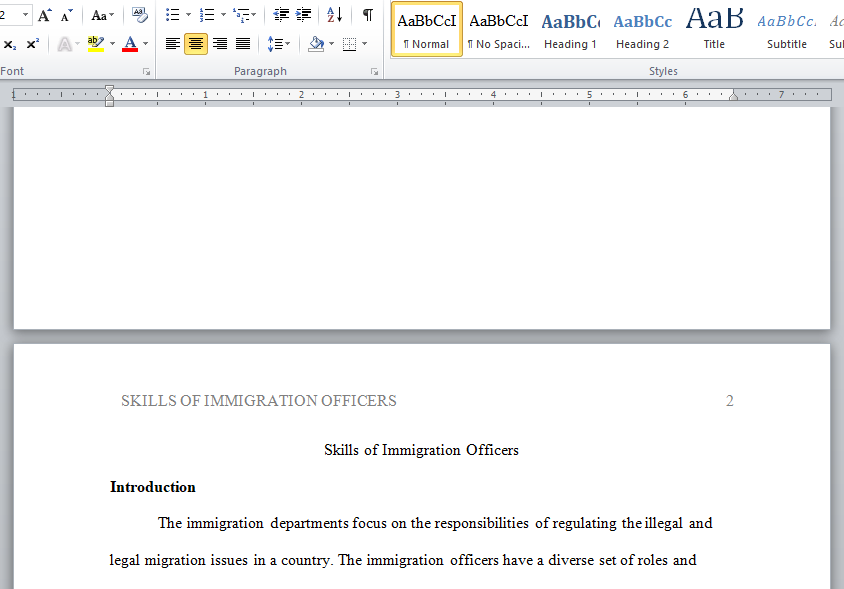Click the Grow Font button

point(44,15)
